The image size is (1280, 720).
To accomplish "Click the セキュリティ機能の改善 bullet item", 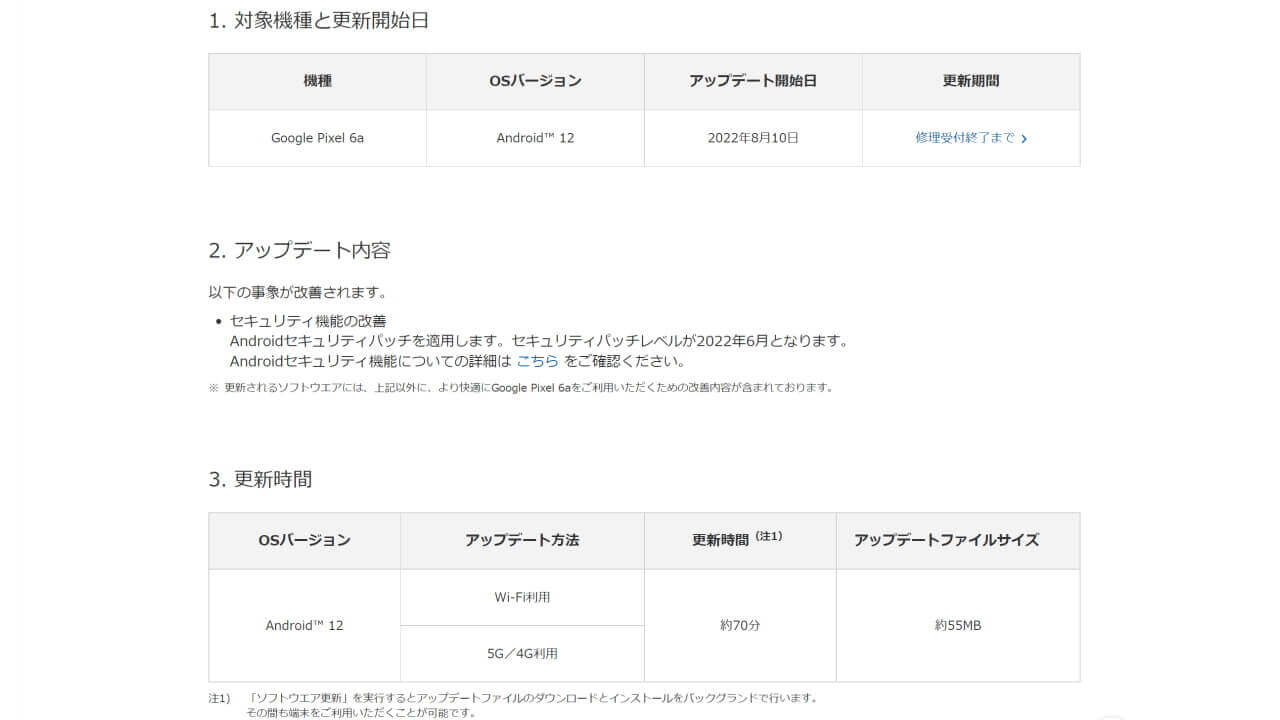I will coord(308,321).
